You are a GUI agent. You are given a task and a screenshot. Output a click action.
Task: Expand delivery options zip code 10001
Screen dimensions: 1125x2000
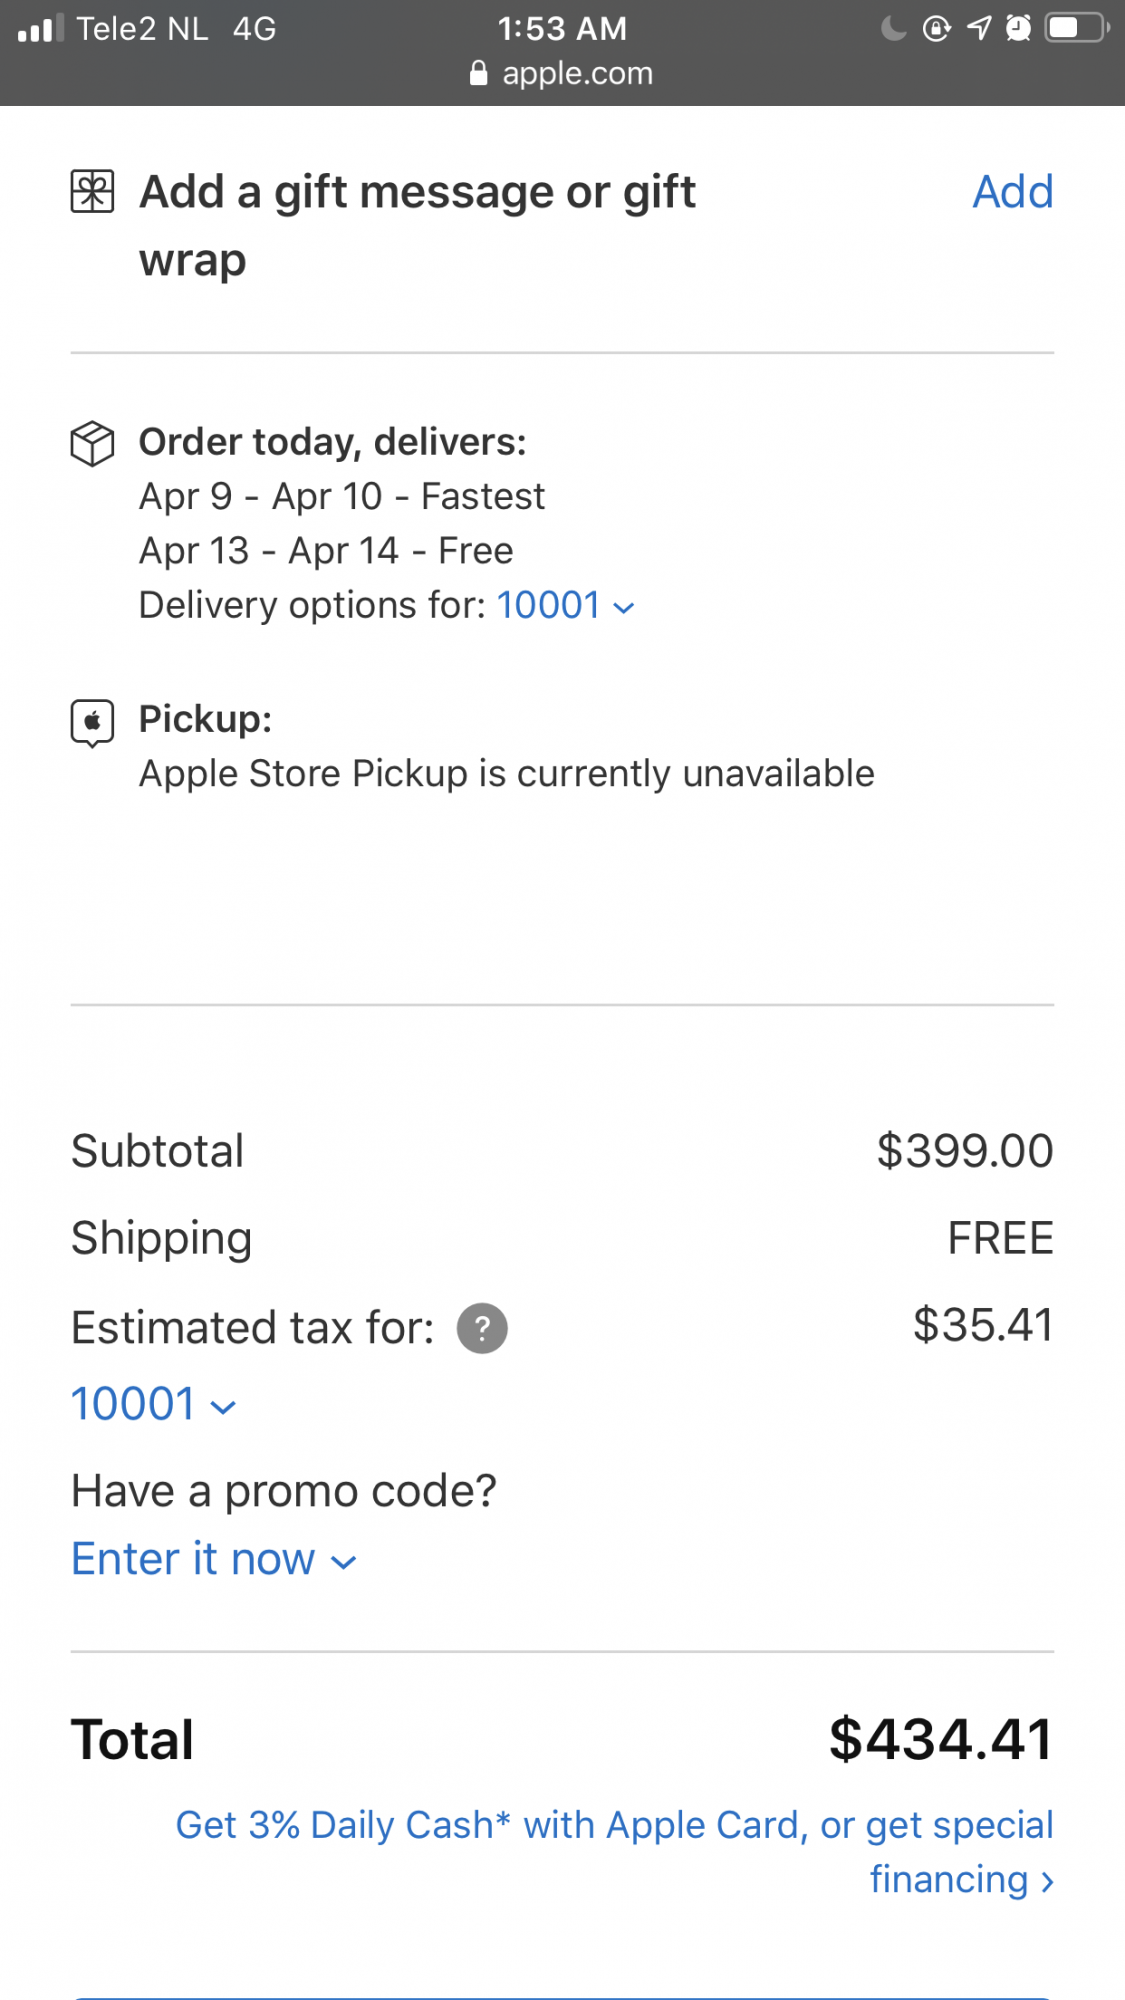tap(565, 605)
